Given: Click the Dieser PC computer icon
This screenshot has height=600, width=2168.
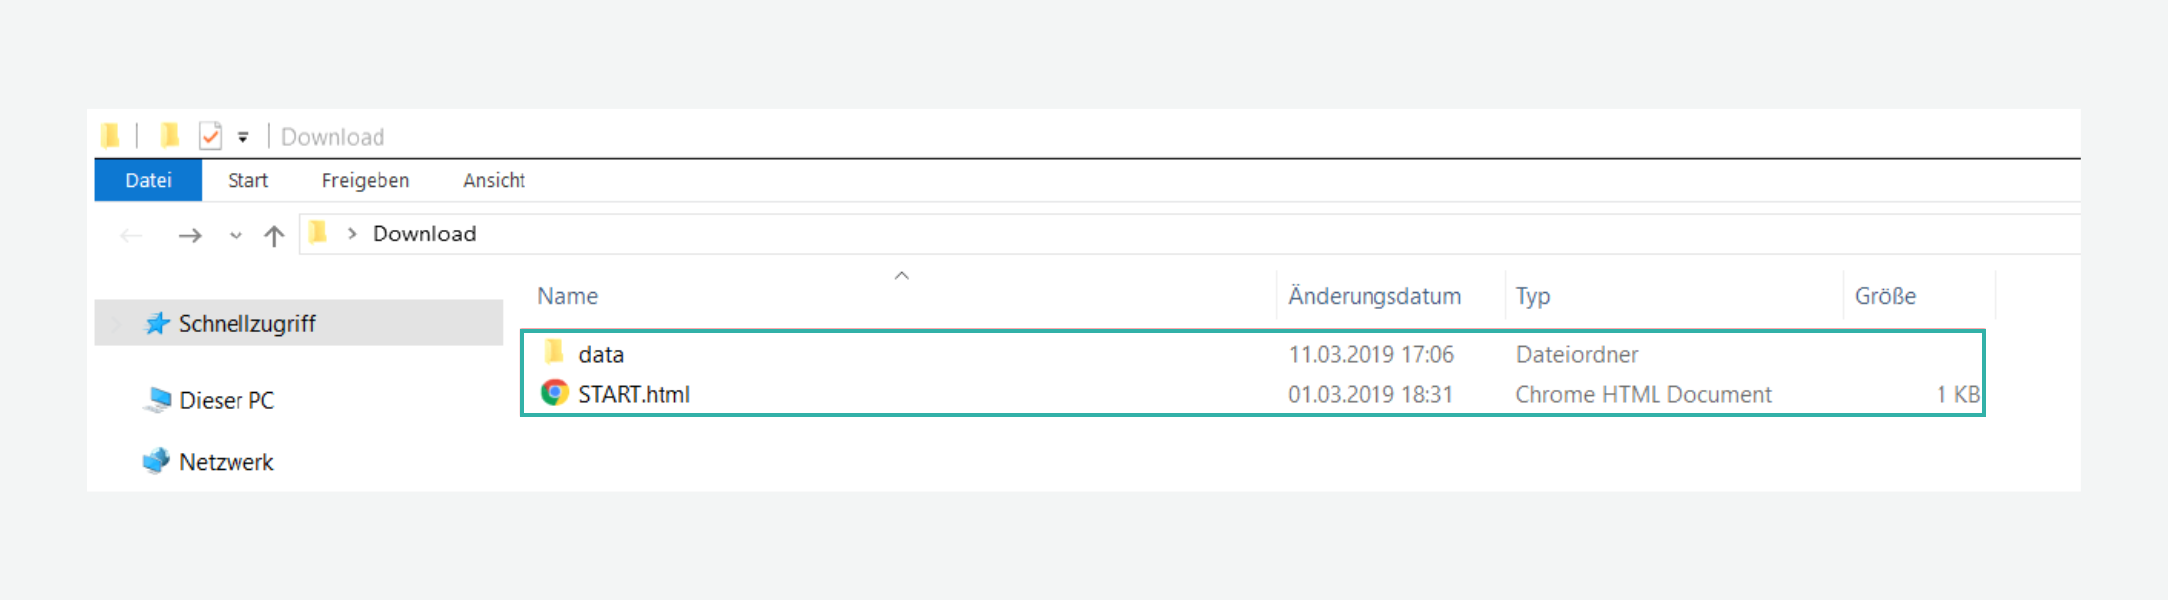Looking at the screenshot, I should tap(157, 400).
